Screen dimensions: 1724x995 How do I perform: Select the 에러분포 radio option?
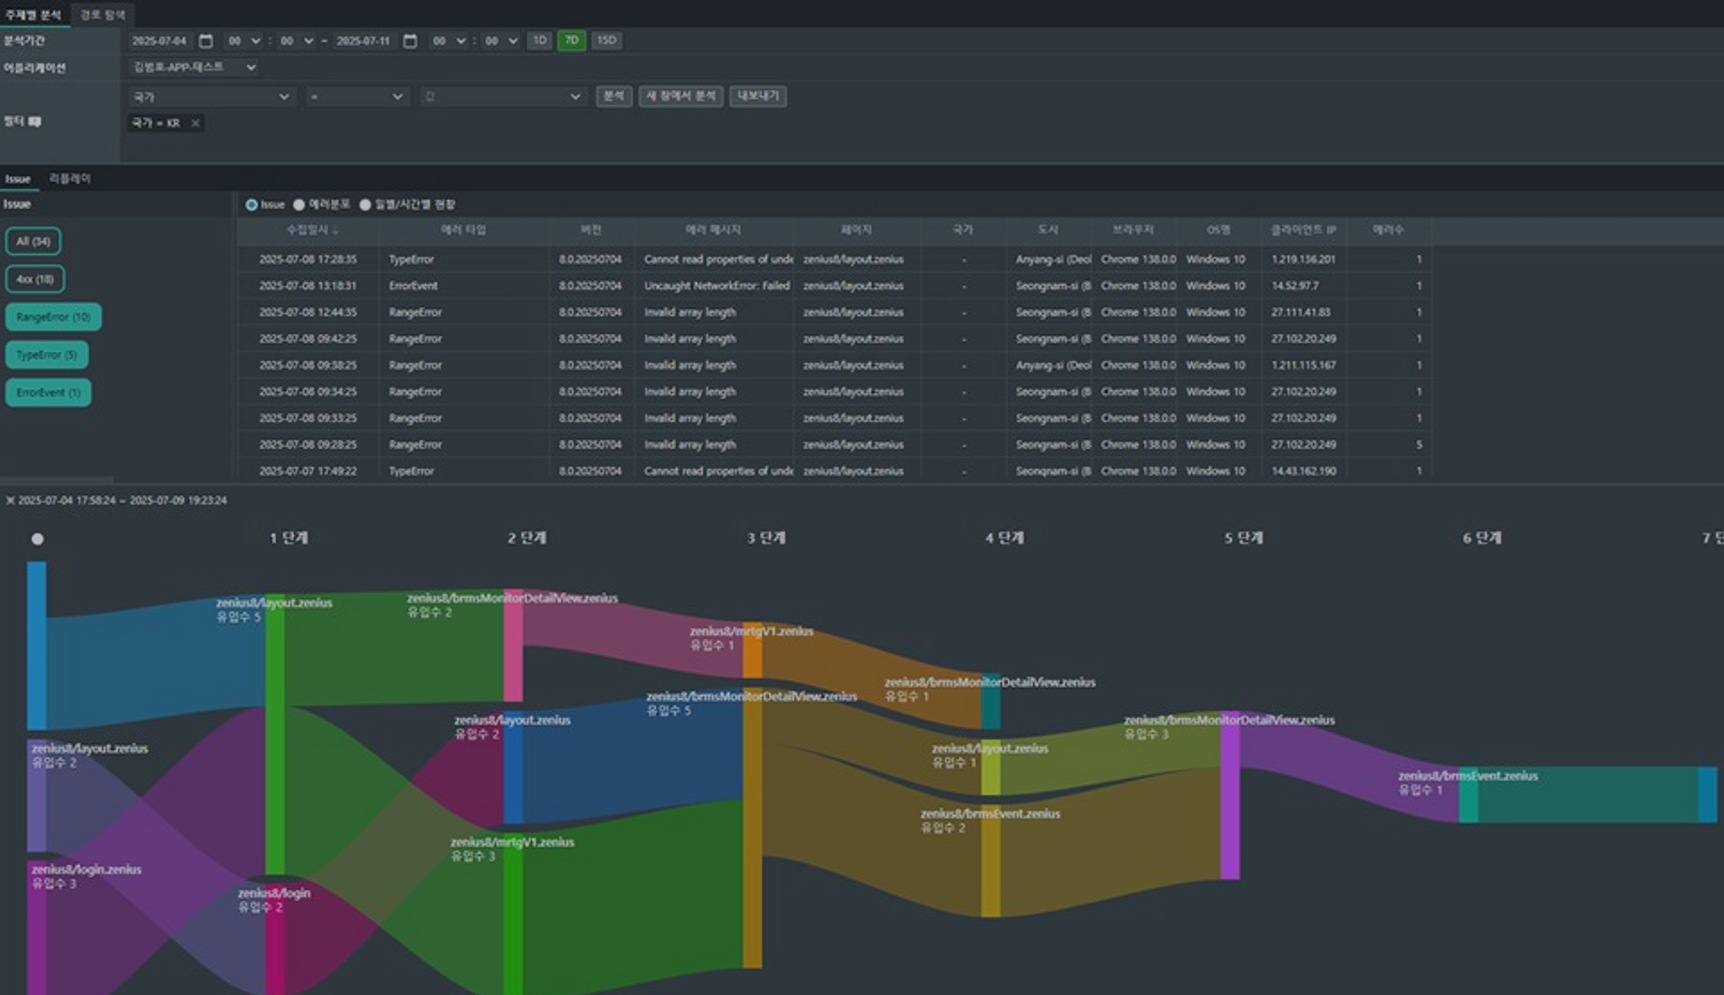(x=299, y=205)
